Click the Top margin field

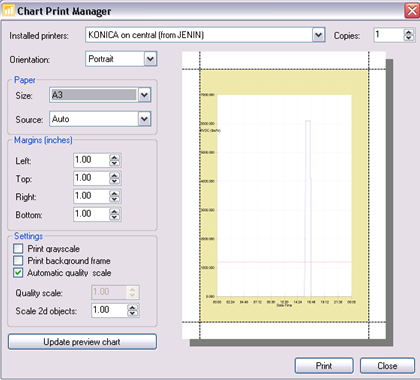click(x=91, y=178)
